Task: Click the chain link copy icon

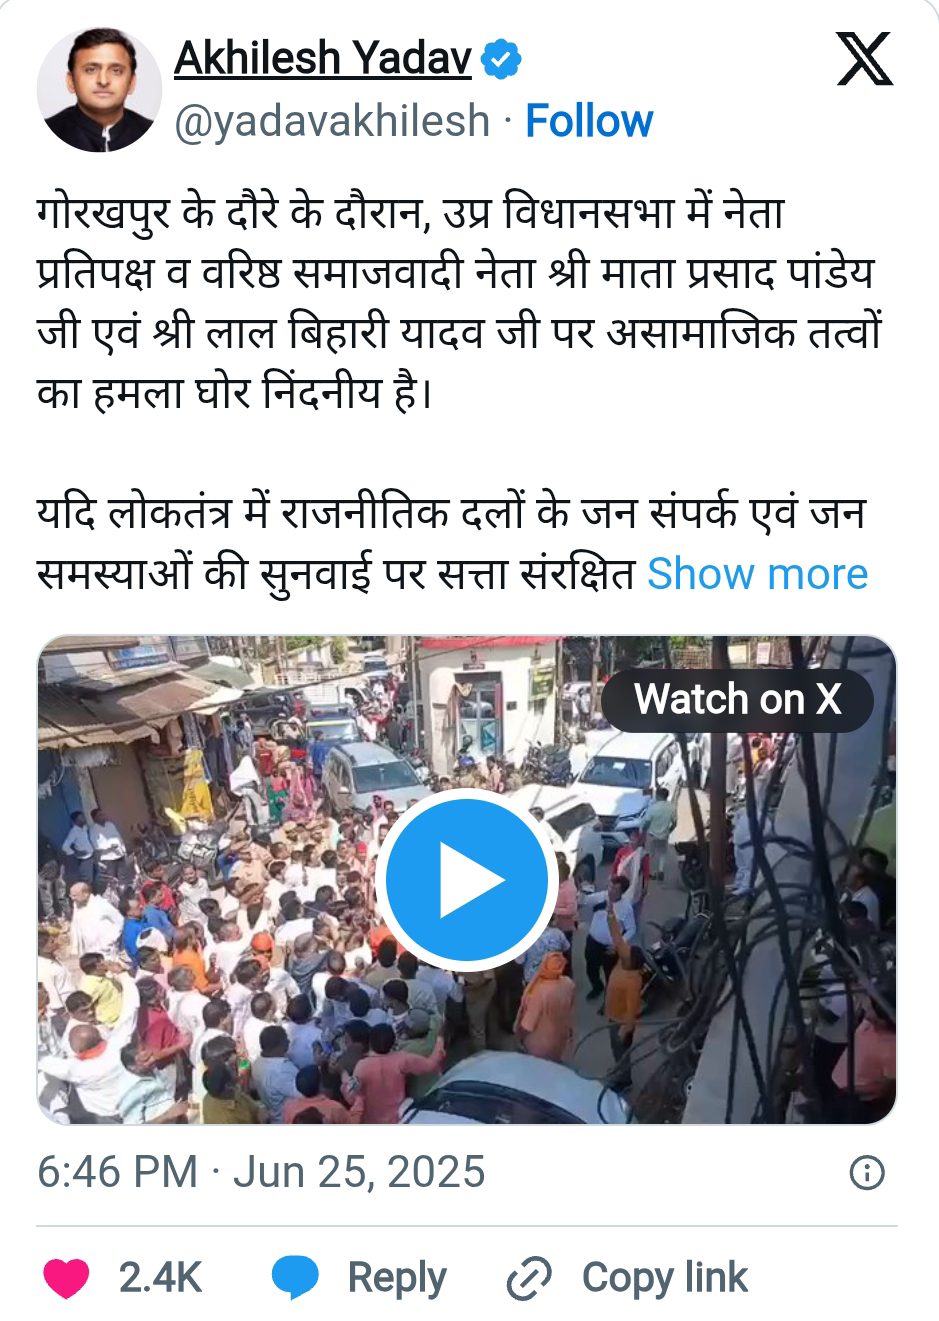Action: pos(529,1278)
